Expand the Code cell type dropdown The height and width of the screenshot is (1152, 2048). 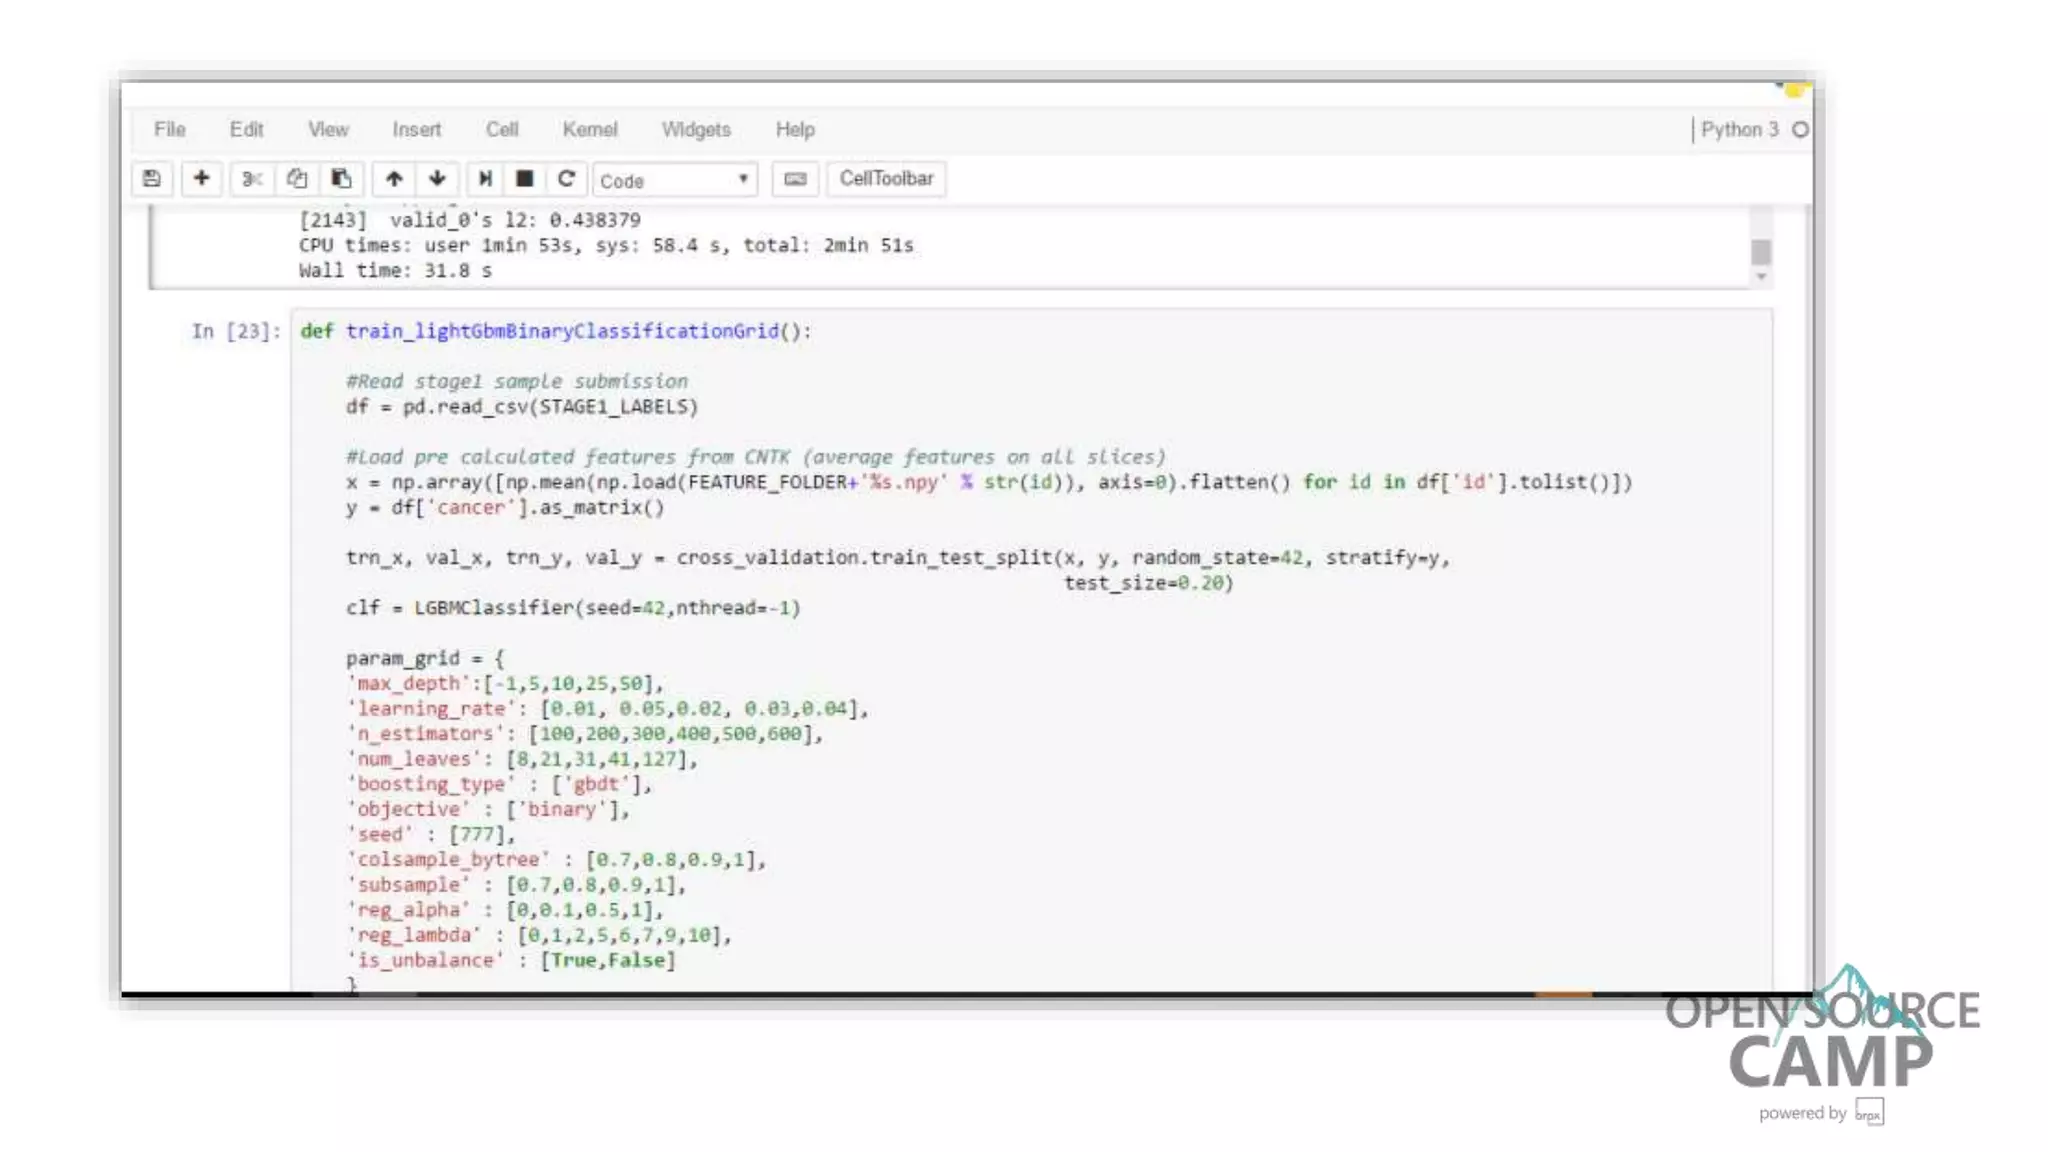[x=675, y=180]
